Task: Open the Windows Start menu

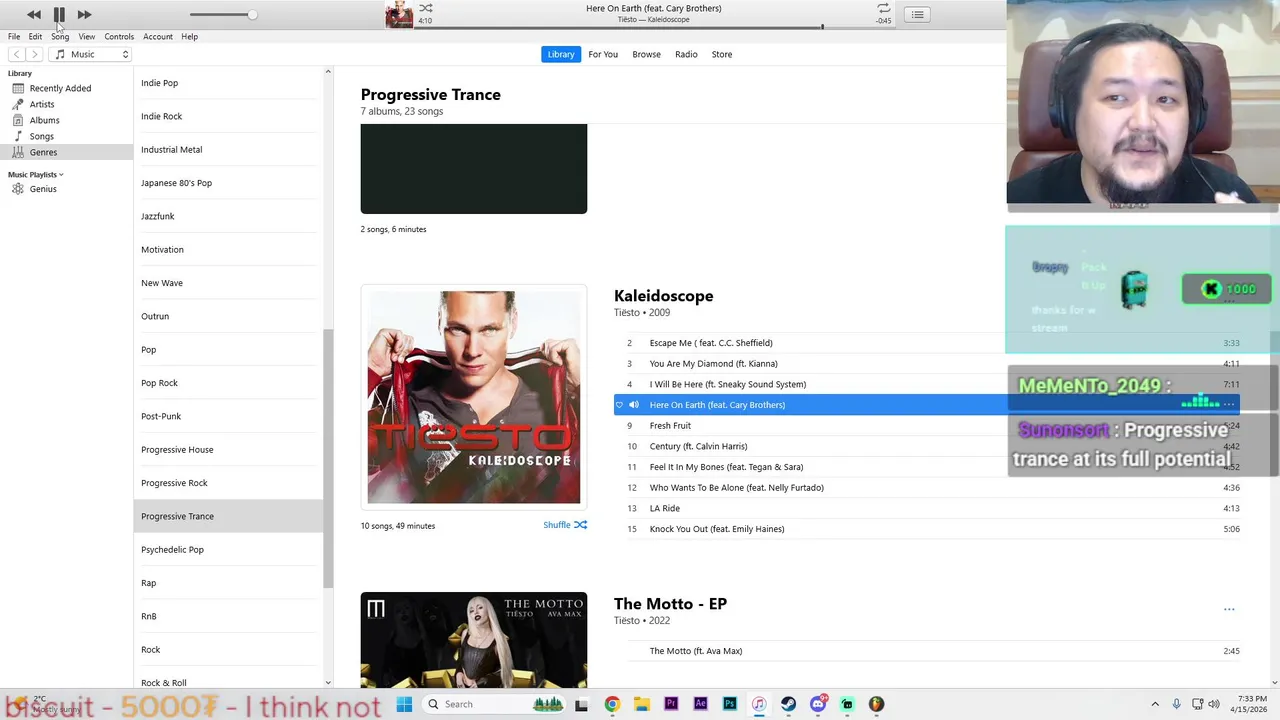Action: [404, 704]
